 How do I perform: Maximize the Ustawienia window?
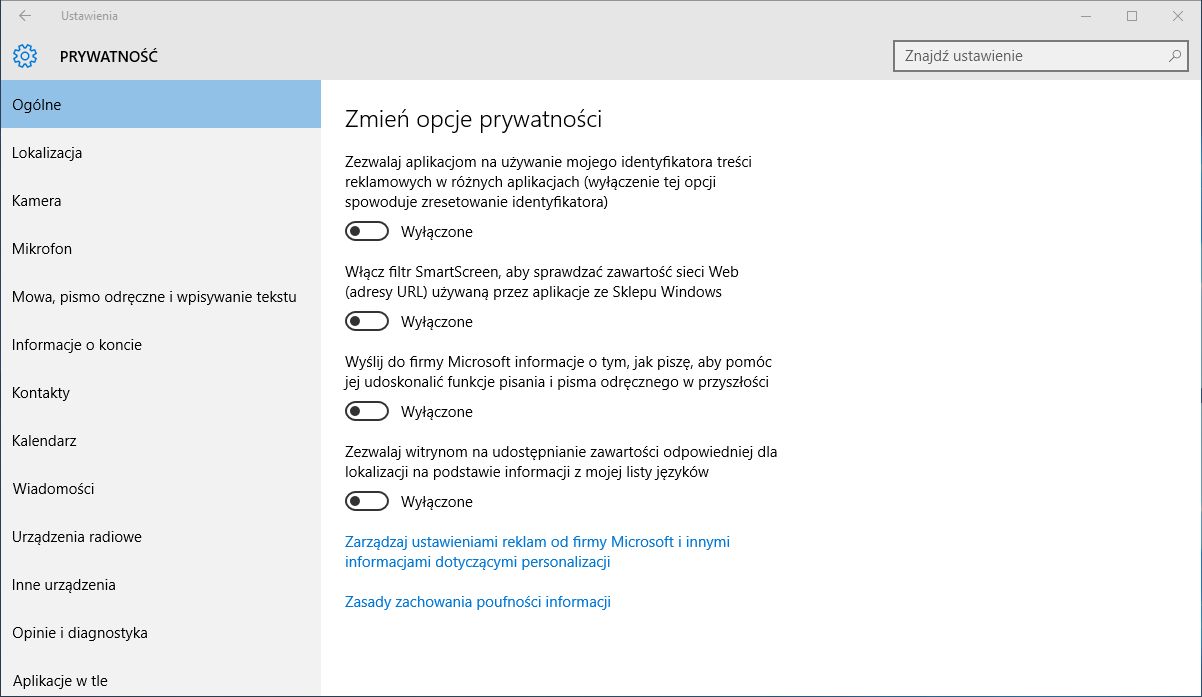1132,16
